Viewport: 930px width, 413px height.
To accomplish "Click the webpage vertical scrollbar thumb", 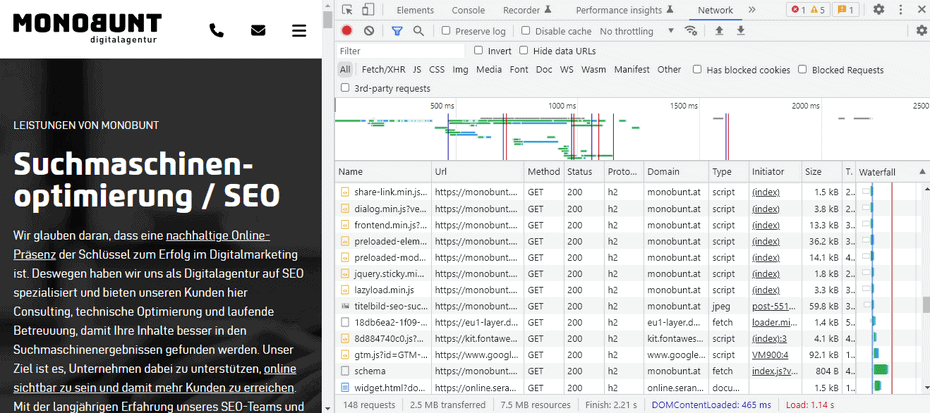I will click(x=327, y=18).
